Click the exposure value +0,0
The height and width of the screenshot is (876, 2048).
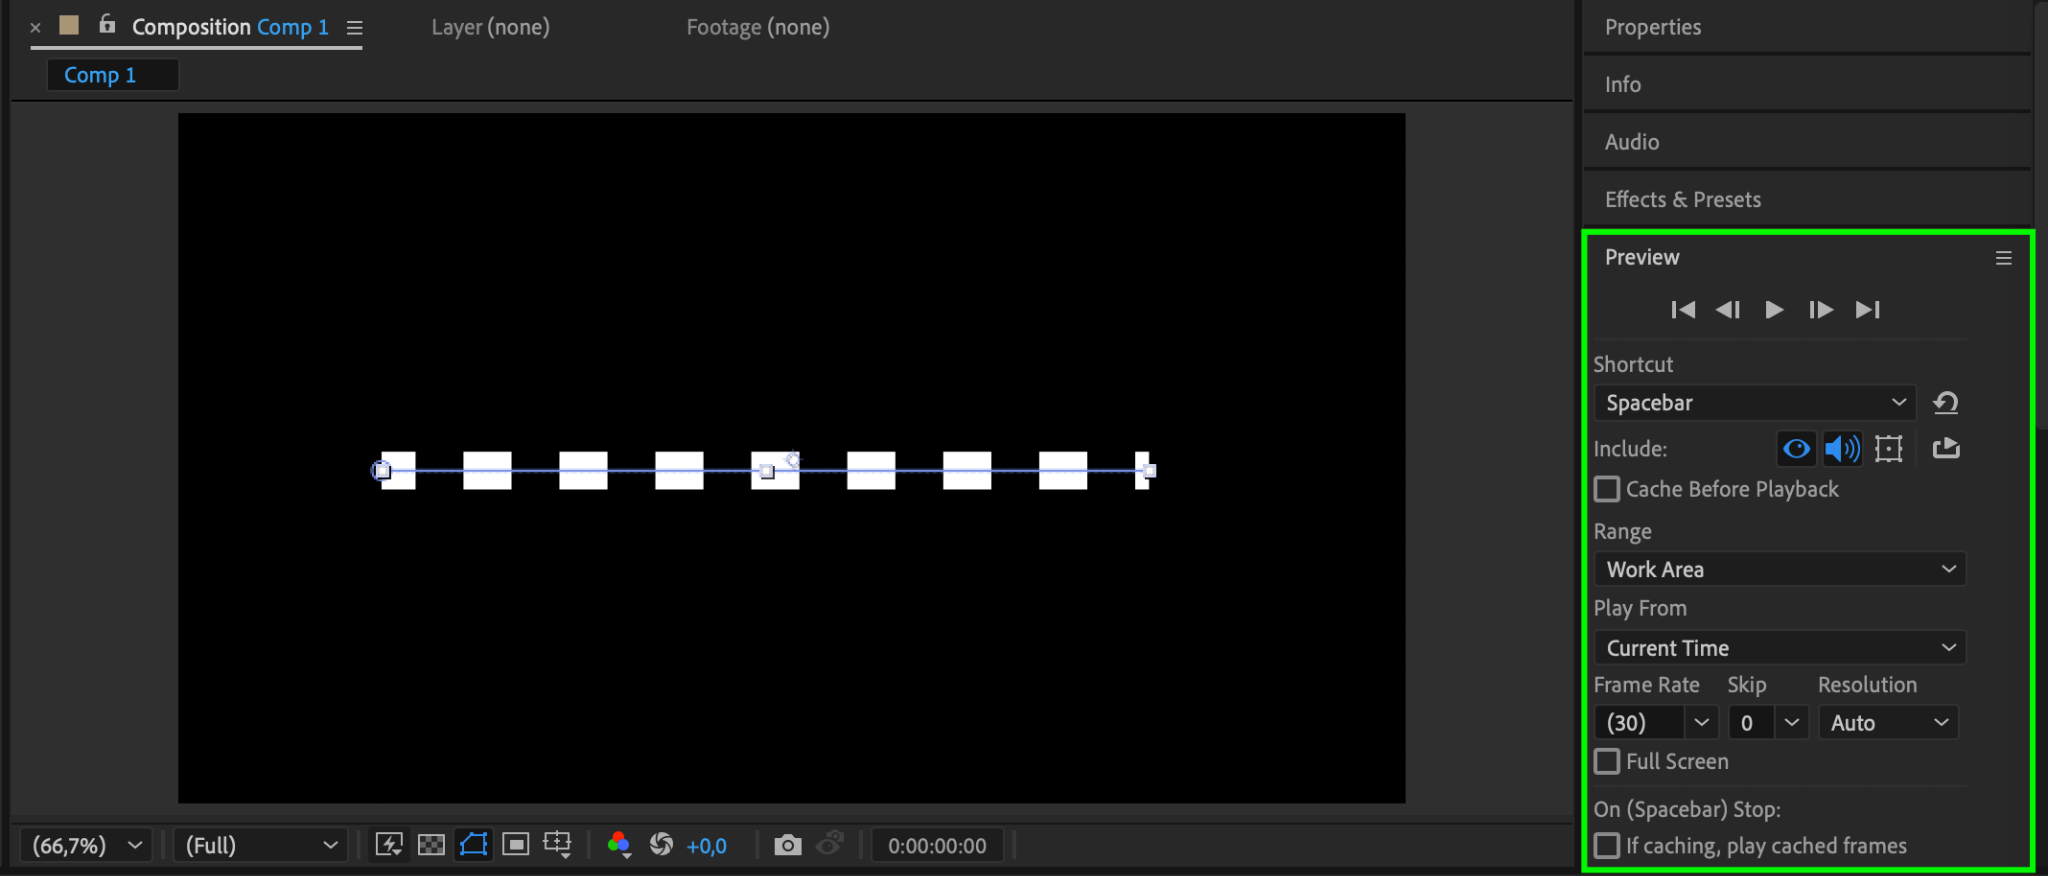706,846
